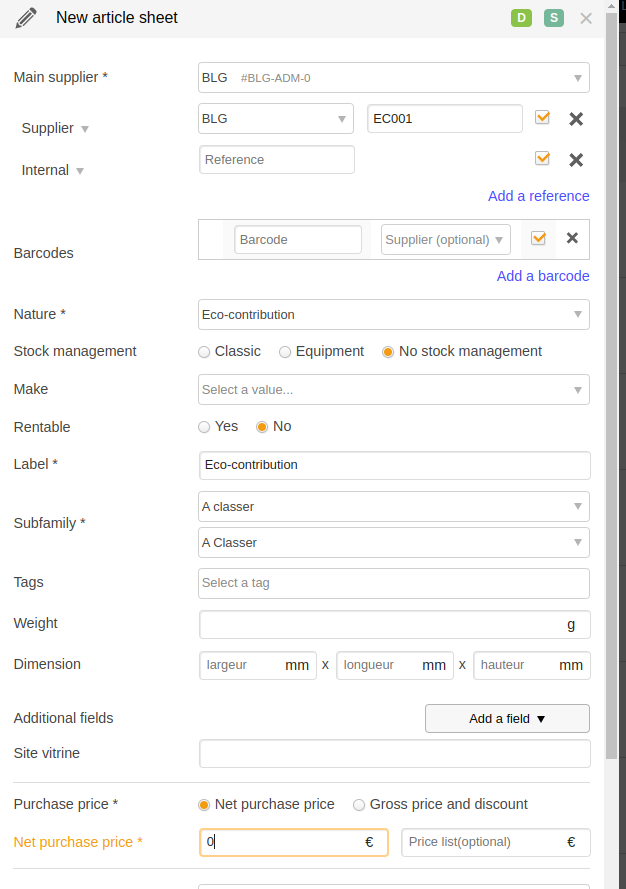This screenshot has width=626, height=889.
Task: Set Rentable to Yes
Action: pos(218,426)
